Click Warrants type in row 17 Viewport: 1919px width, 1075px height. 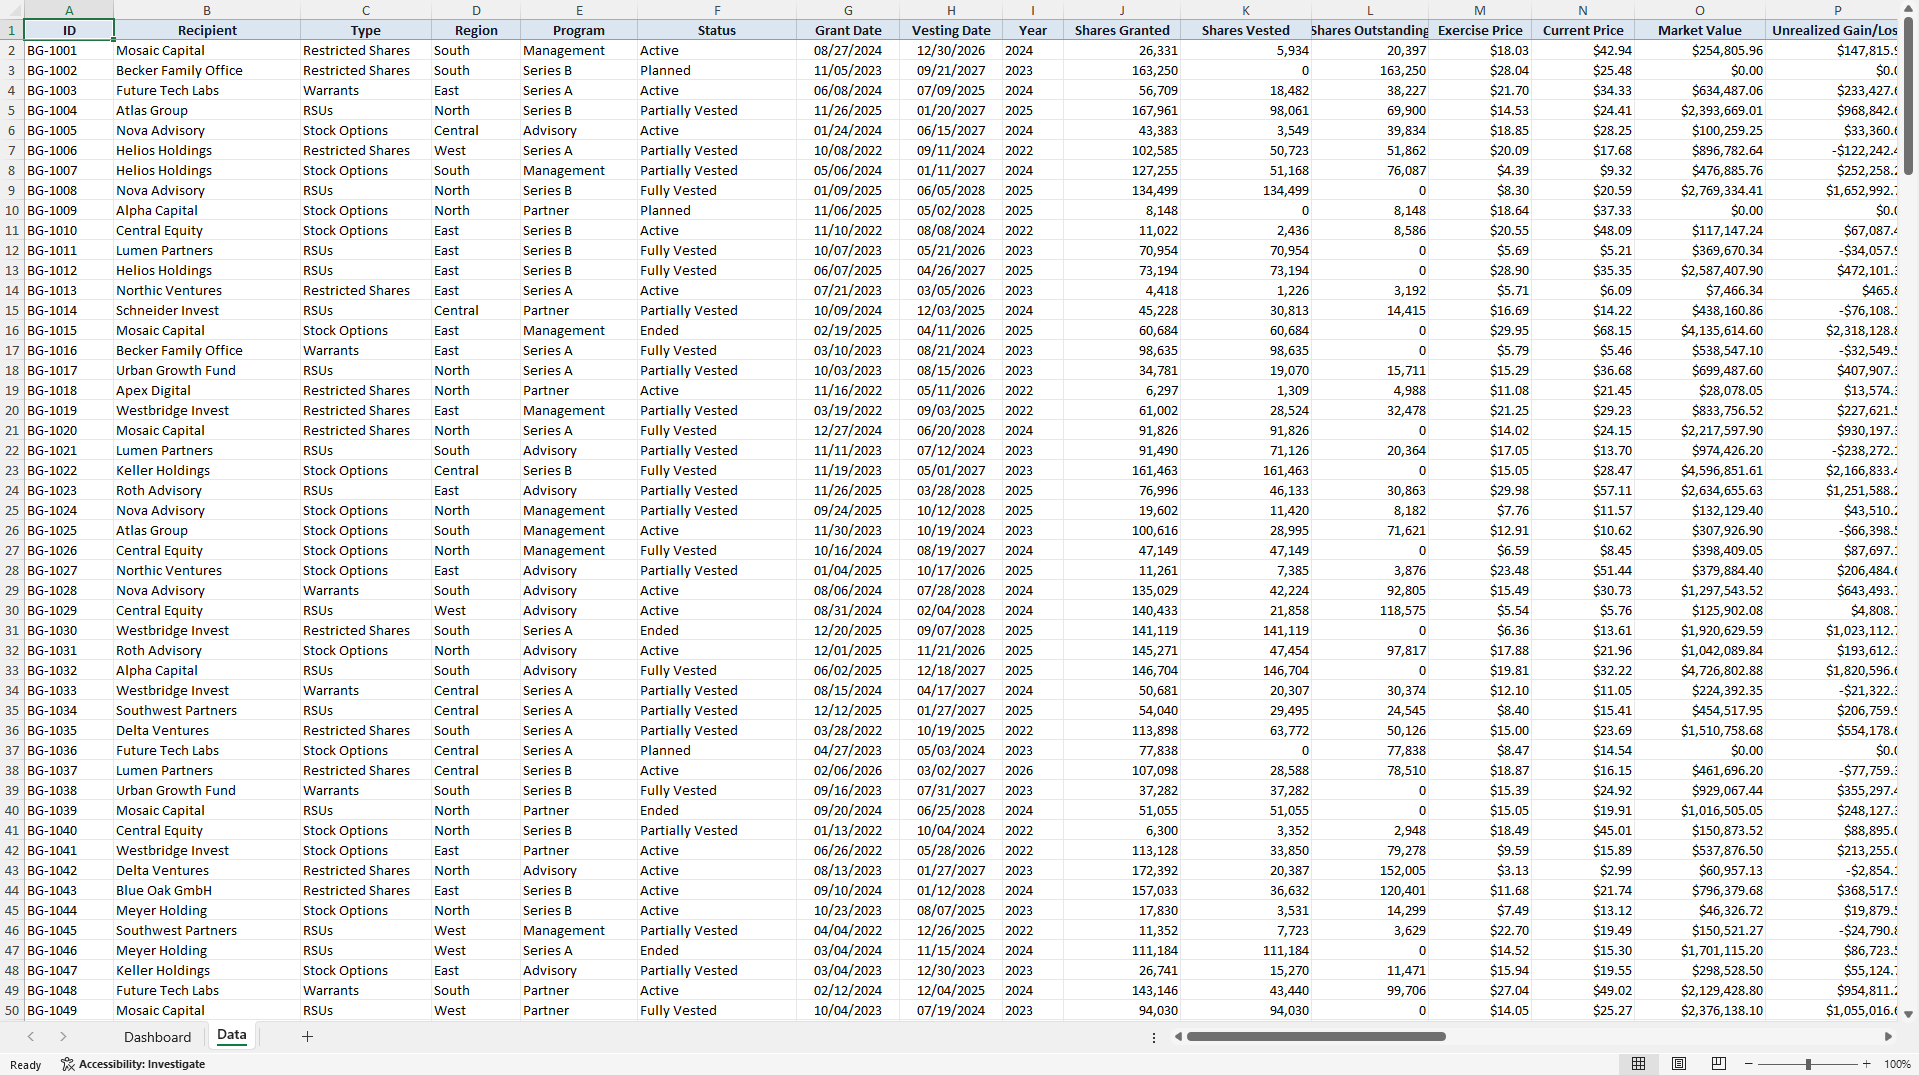[x=366, y=350]
